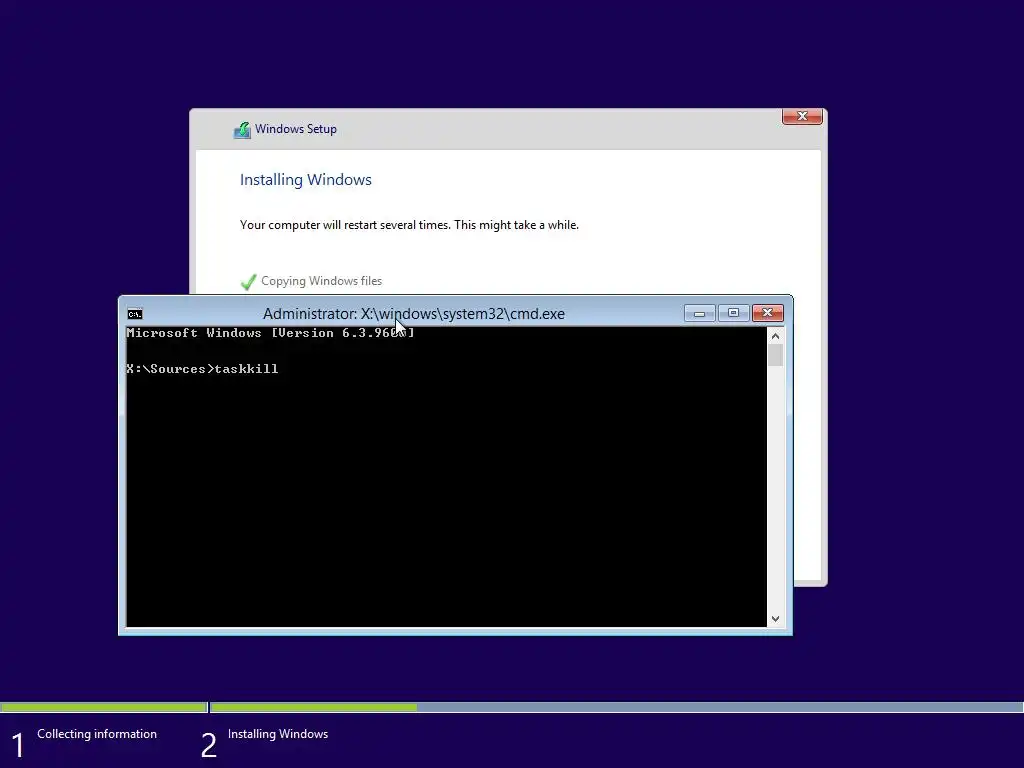Viewport: 1024px width, 768px height.
Task: Maximize the cmd.exe command prompt window
Action: (x=733, y=313)
